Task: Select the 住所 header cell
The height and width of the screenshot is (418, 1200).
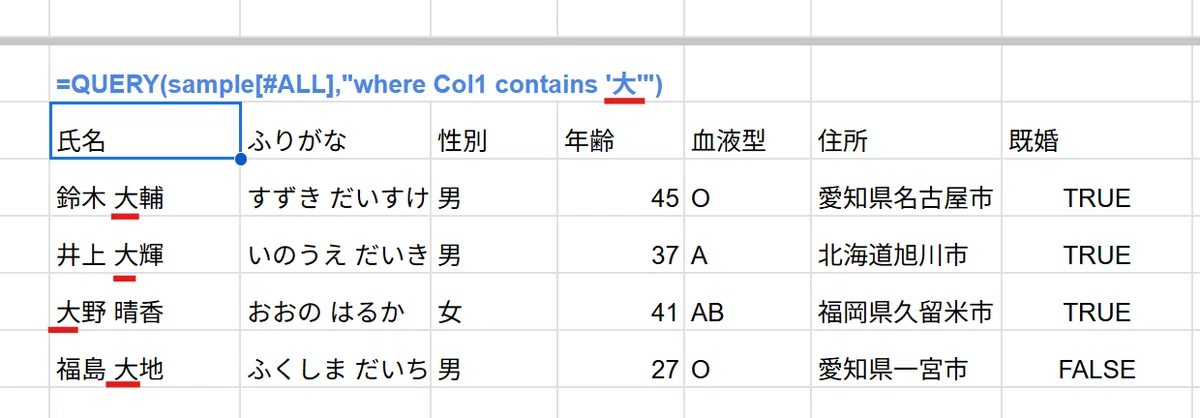Action: (x=906, y=130)
